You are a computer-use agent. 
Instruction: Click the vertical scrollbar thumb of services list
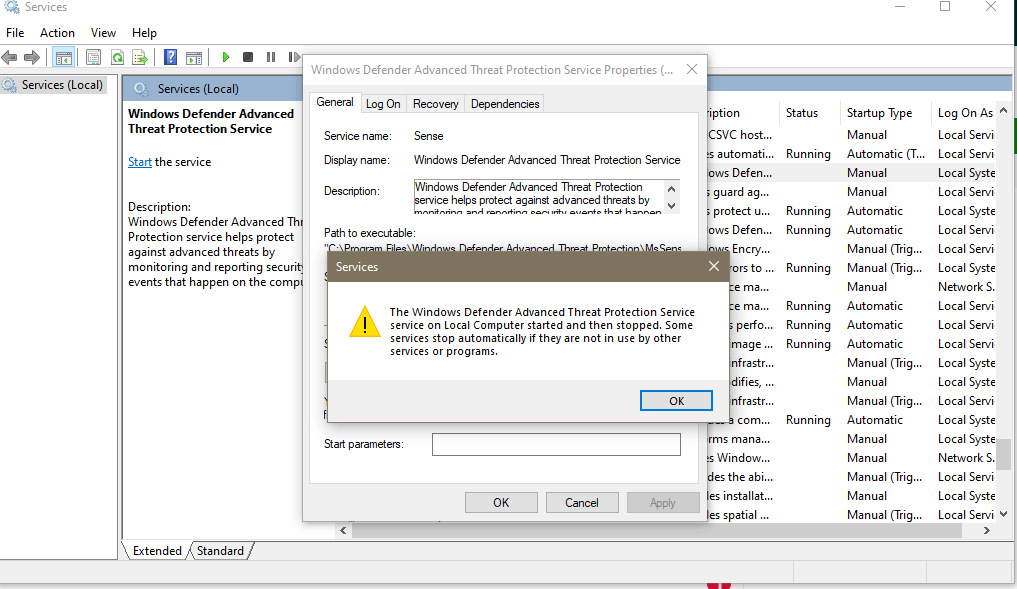click(x=1003, y=454)
